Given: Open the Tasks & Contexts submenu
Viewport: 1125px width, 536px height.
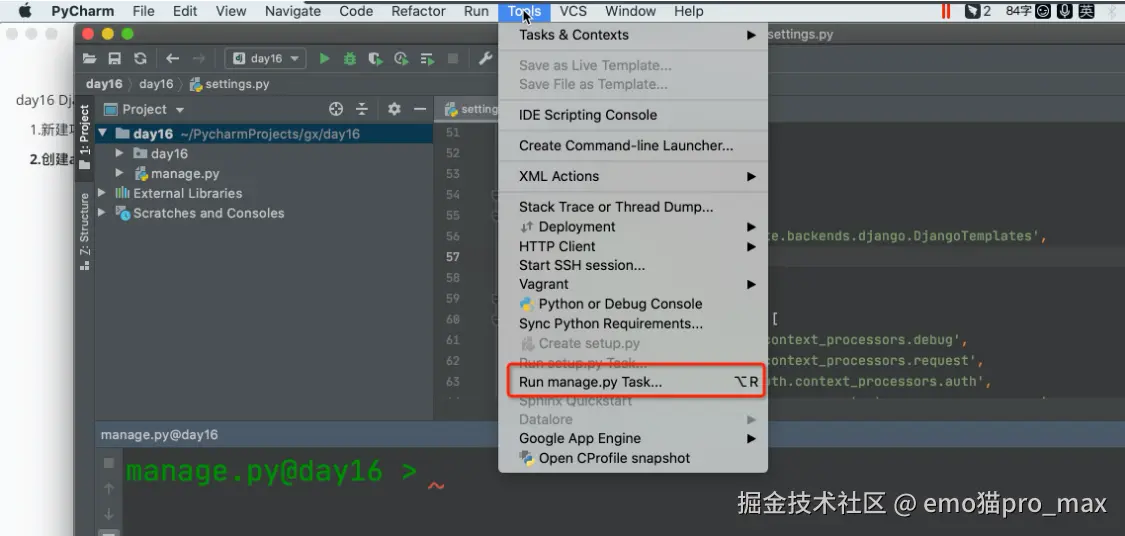Looking at the screenshot, I should coord(633,35).
